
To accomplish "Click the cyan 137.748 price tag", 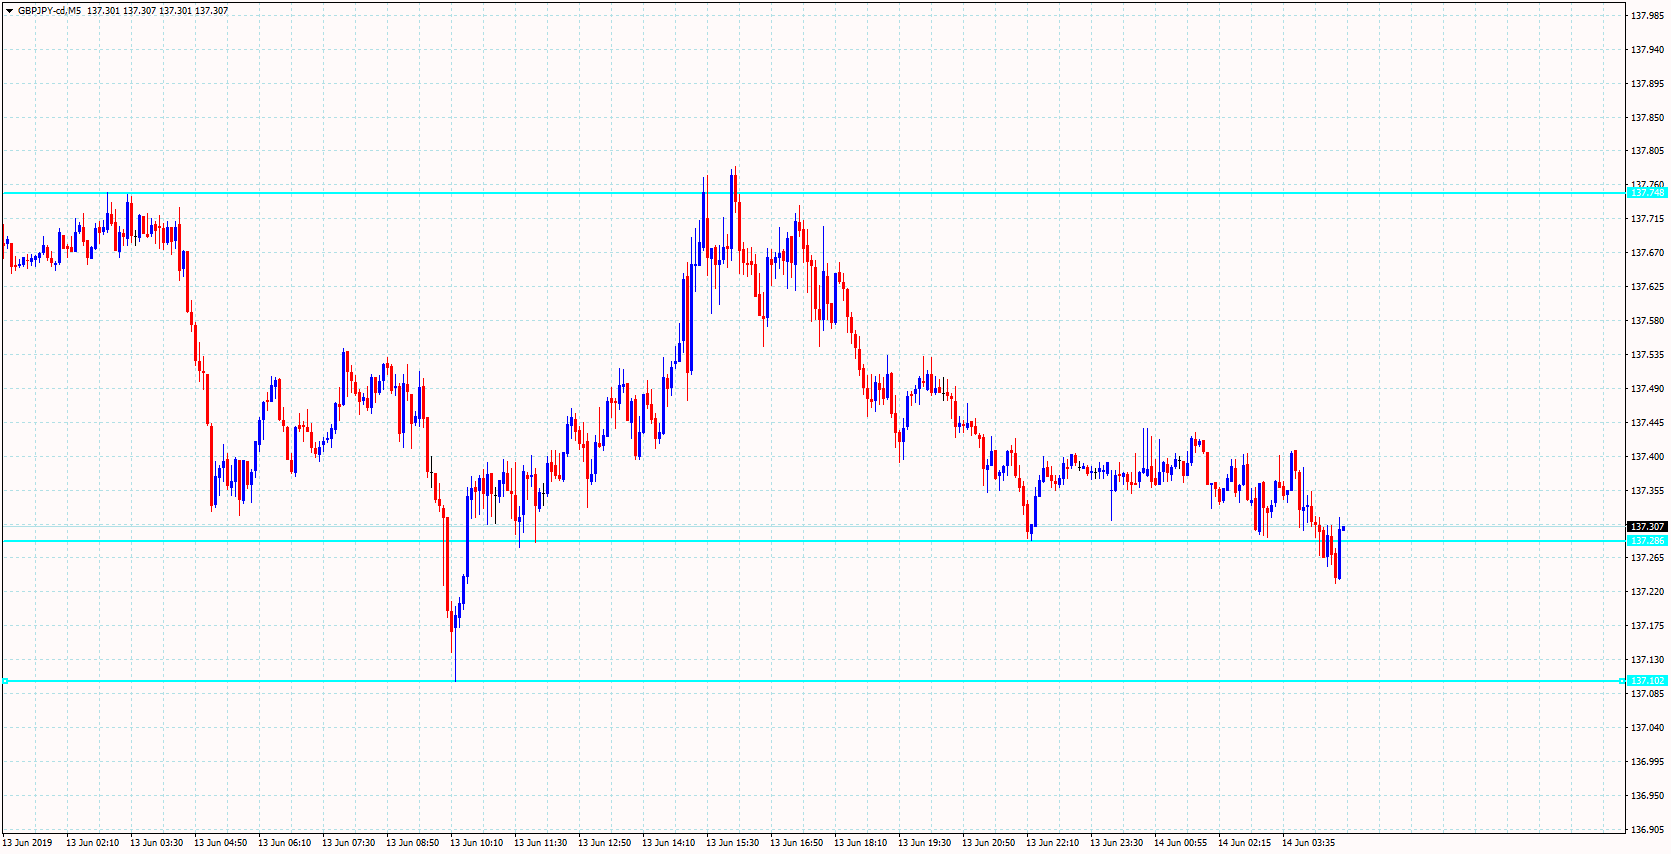I will click(x=1647, y=193).
